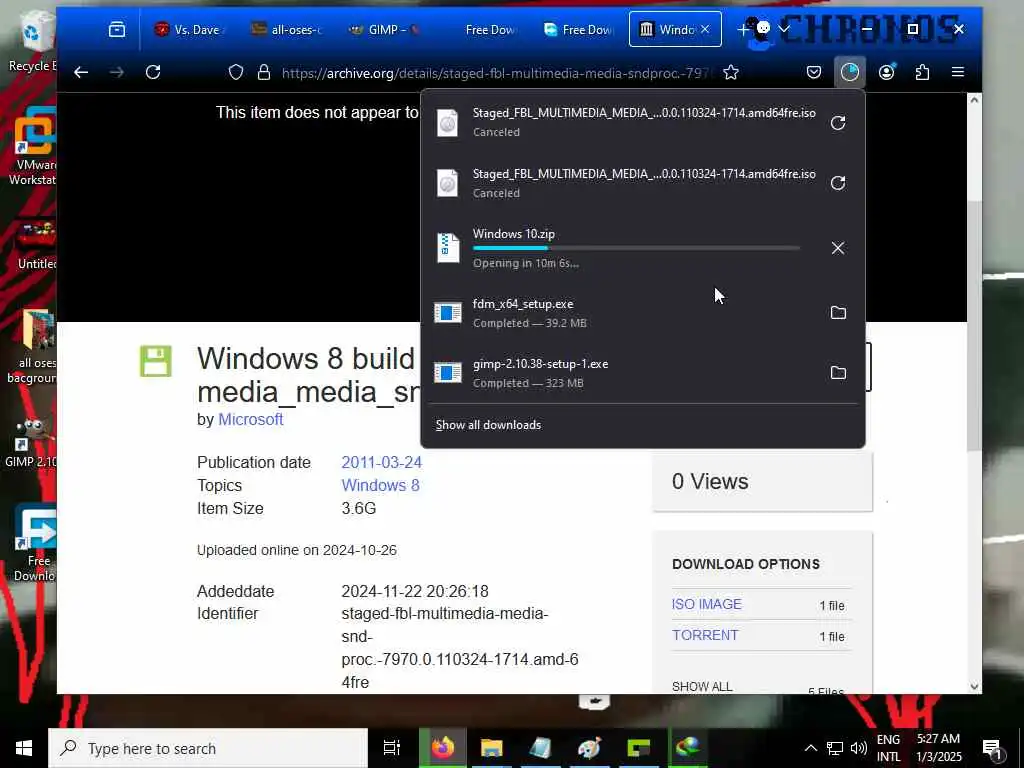Open a new tab with plus
1024x768 pixels.
743,29
